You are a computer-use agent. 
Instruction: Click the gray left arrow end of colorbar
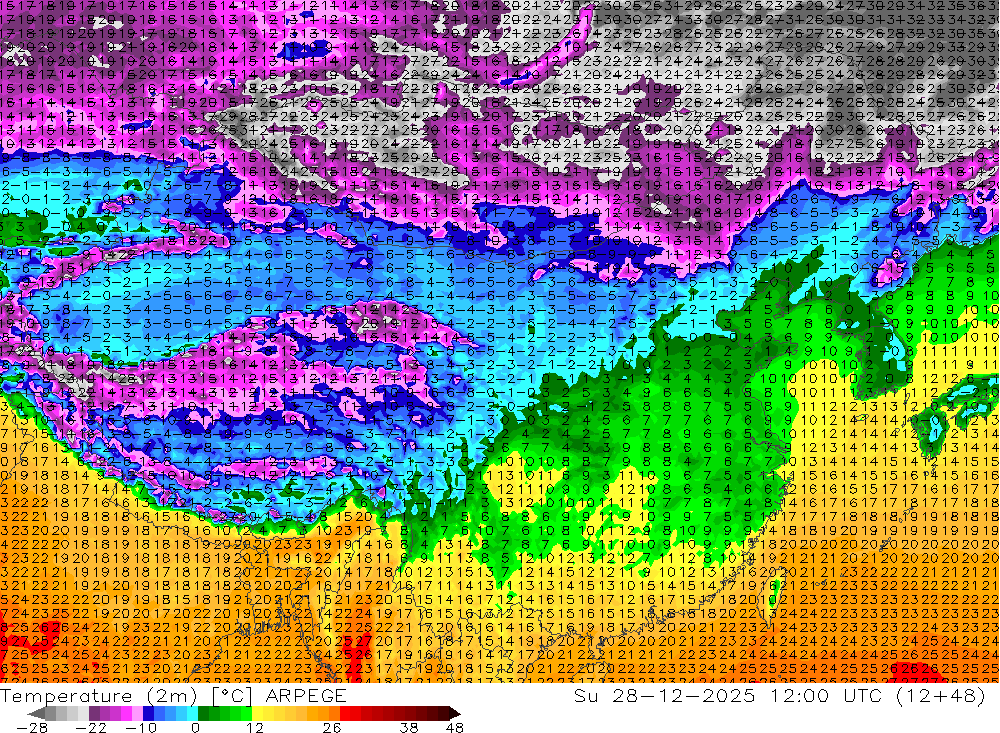36,714
